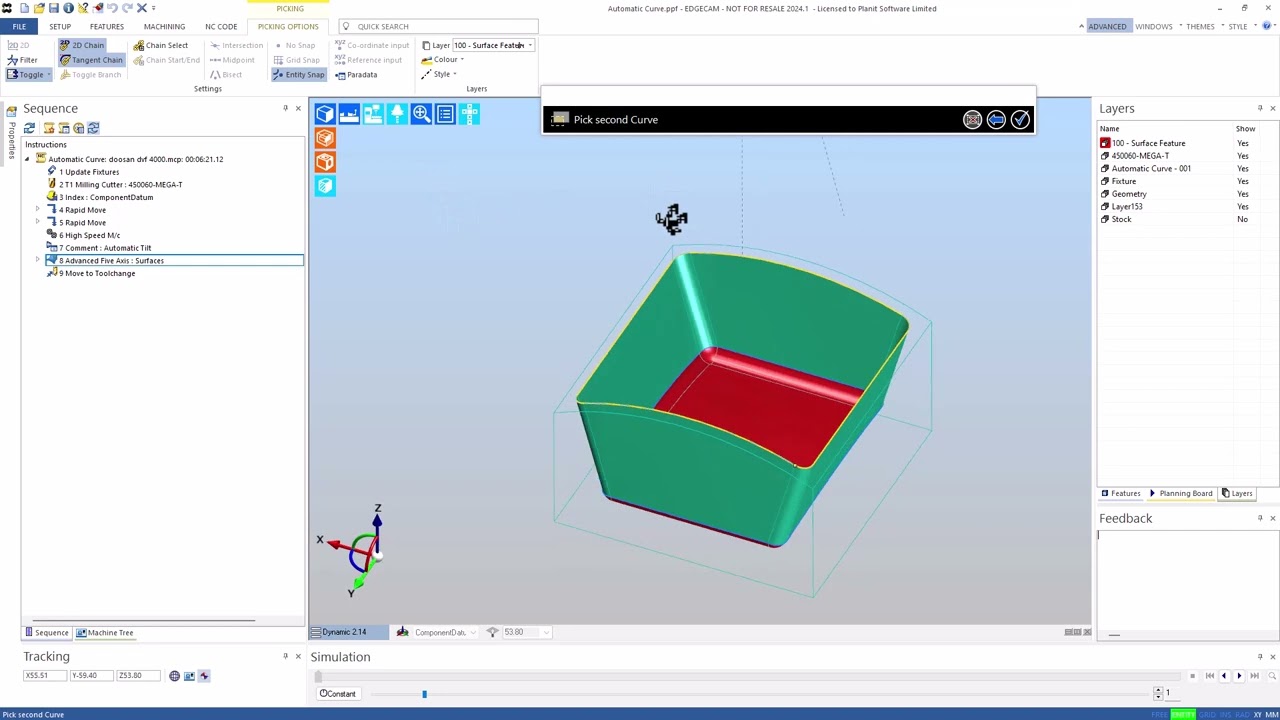Open the Style dropdown

tap(439, 74)
